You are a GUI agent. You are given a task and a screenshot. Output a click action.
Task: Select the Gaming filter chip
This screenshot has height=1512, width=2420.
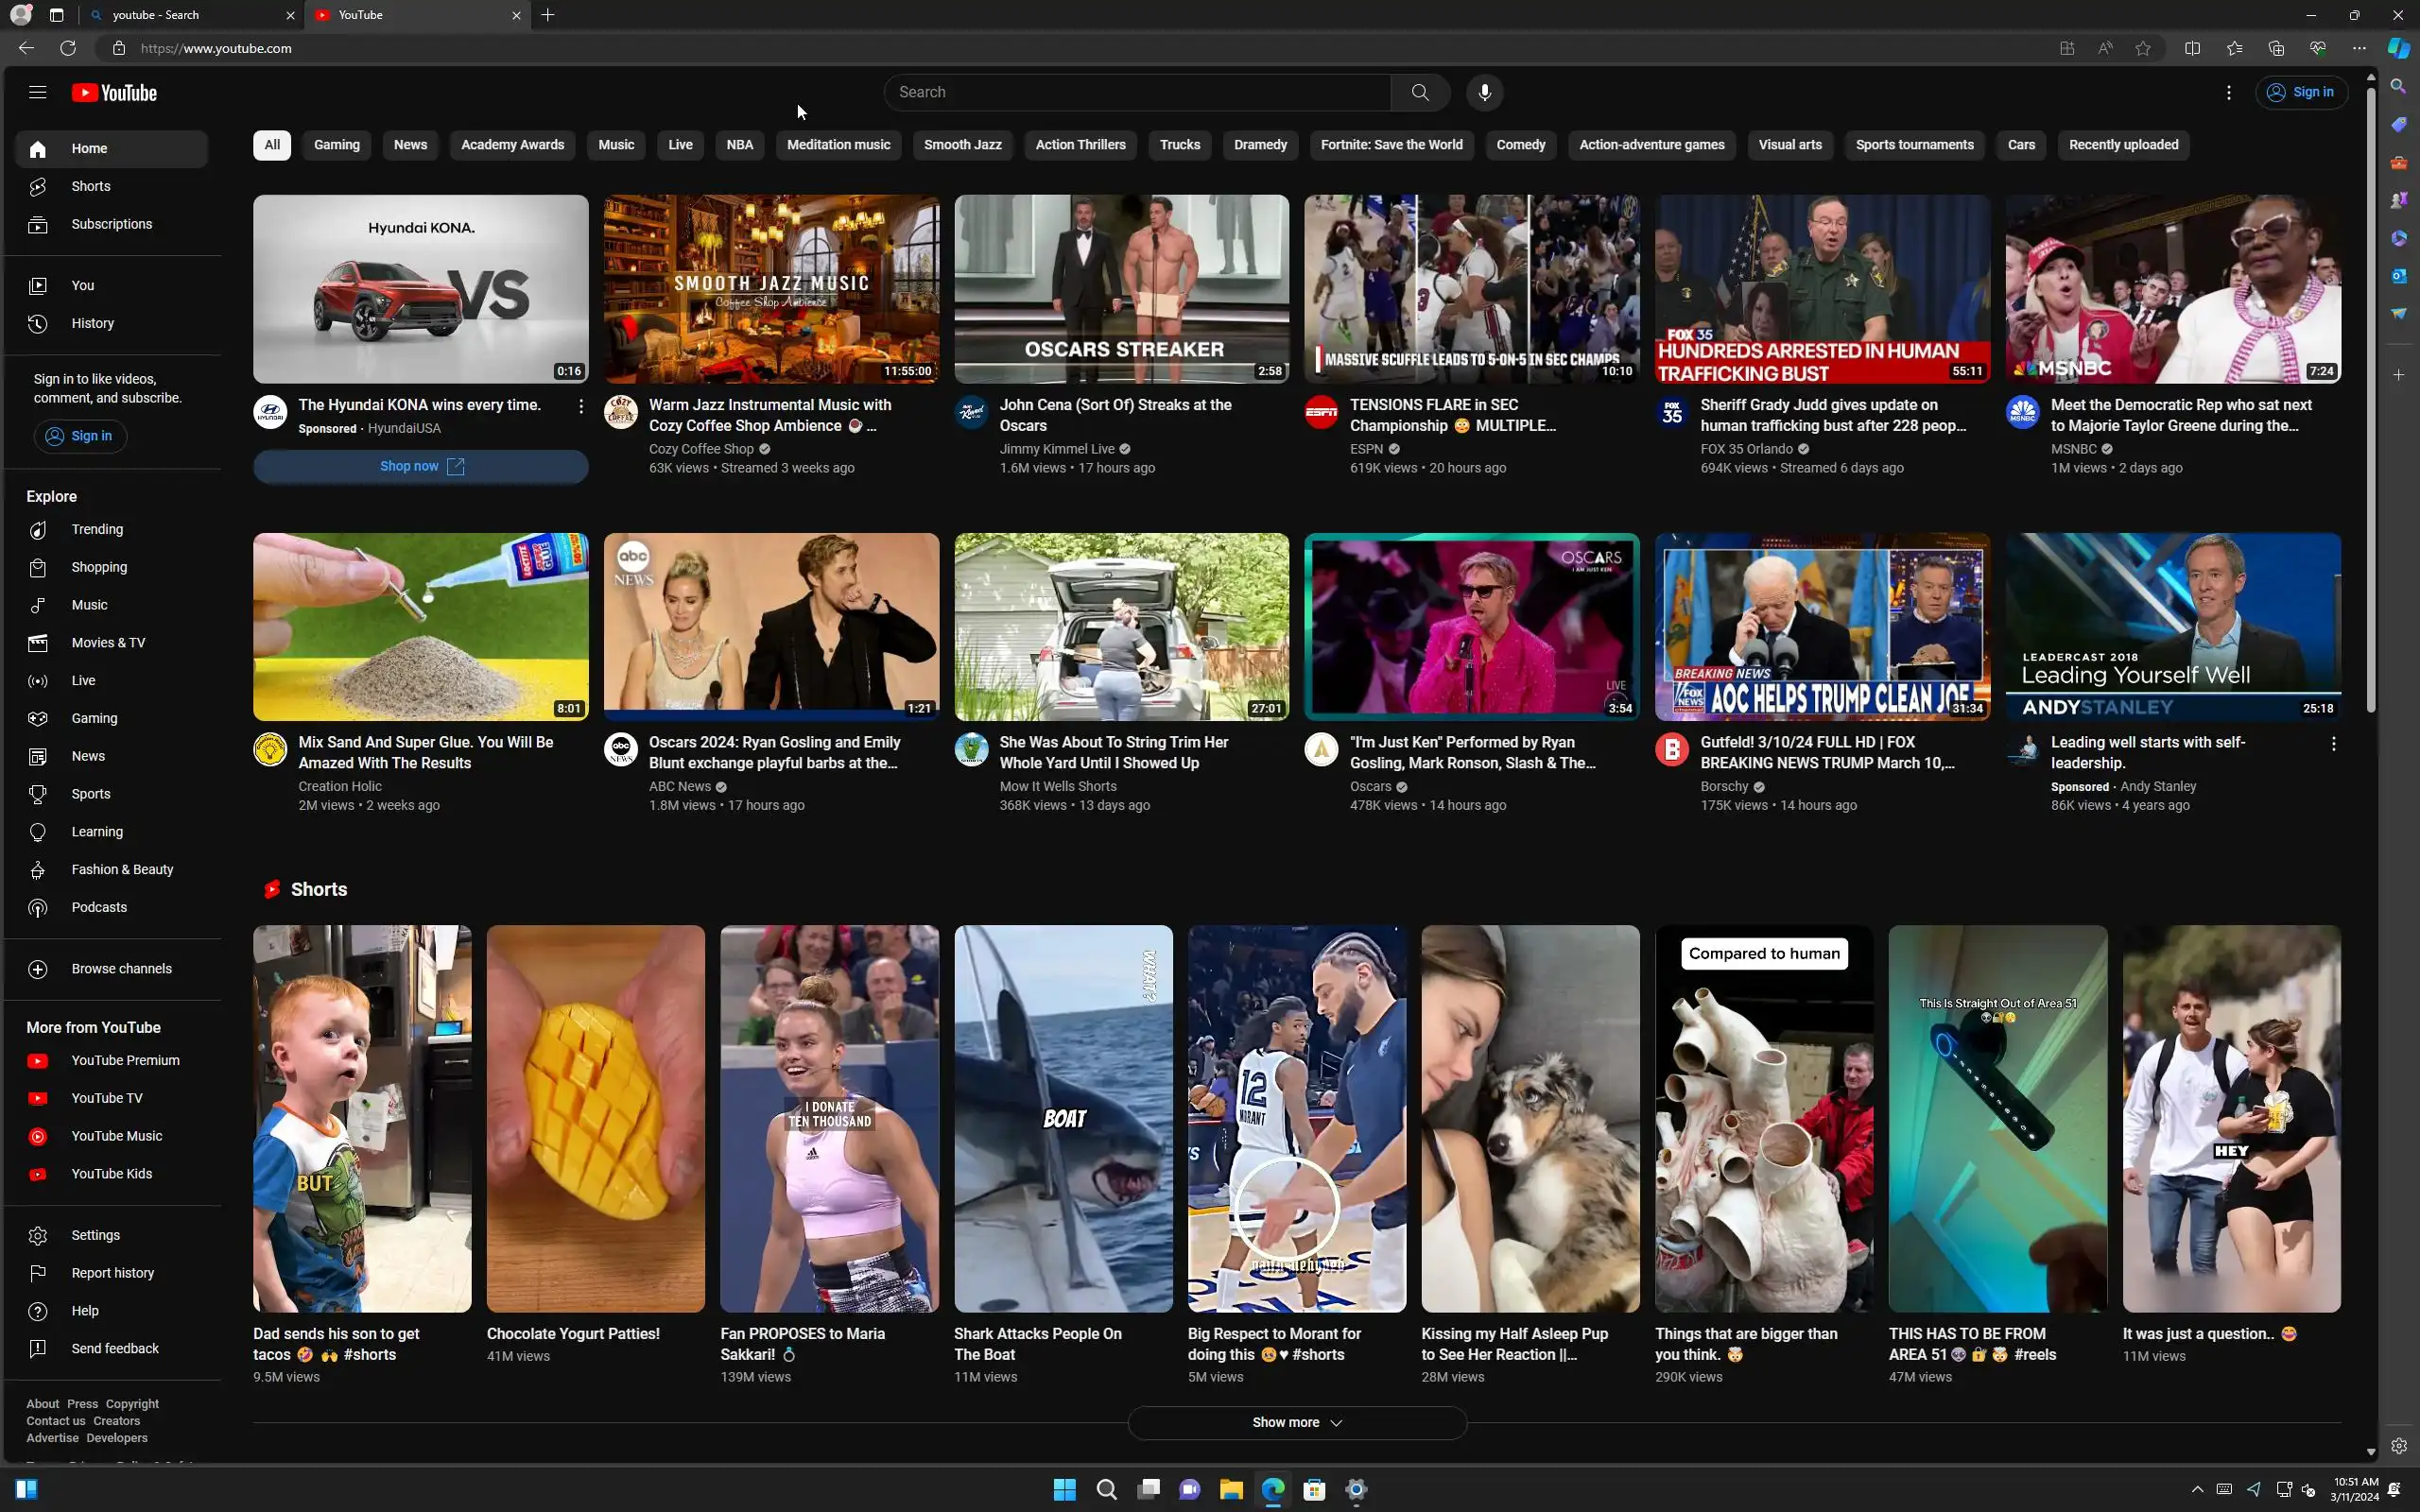pyautogui.click(x=336, y=145)
